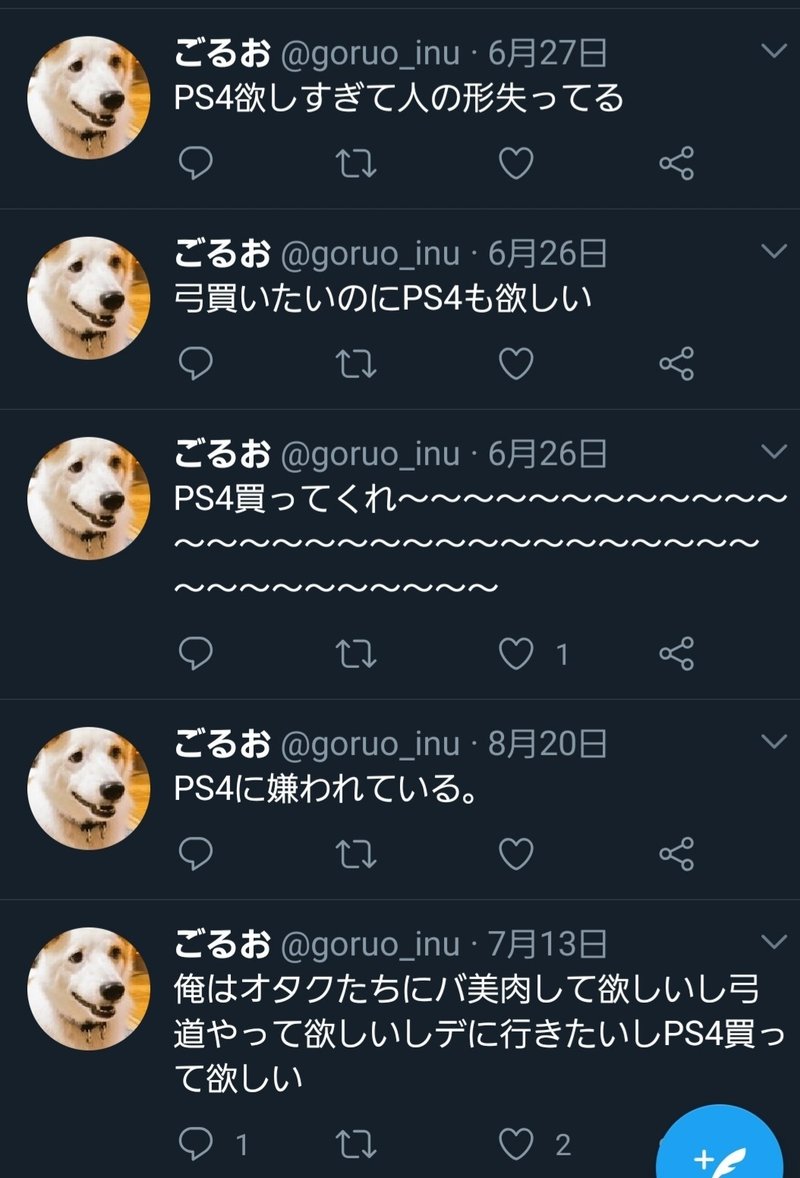
Task: Retweet the June 27 tweet
Action: pyautogui.click(x=355, y=163)
